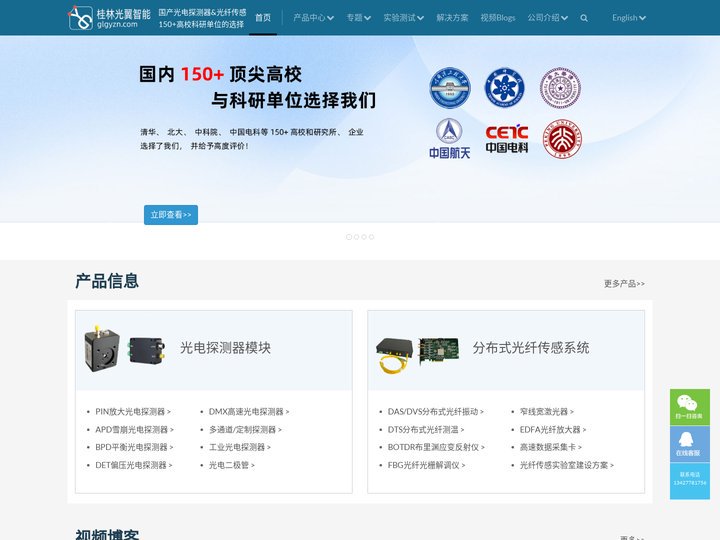Open FBG光纤光栅解调仪 link
Viewport: 720px width, 540px height.
pyautogui.click(x=426, y=465)
